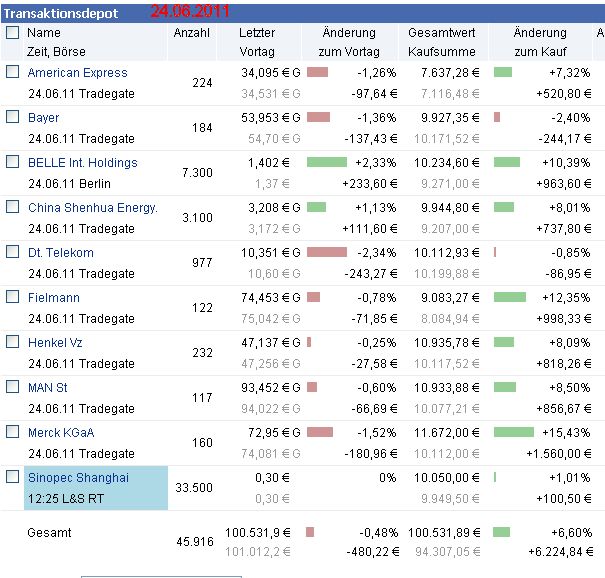Click the Name column header
Image resolution: width=605 pixels, height=578 pixels.
click(44, 33)
